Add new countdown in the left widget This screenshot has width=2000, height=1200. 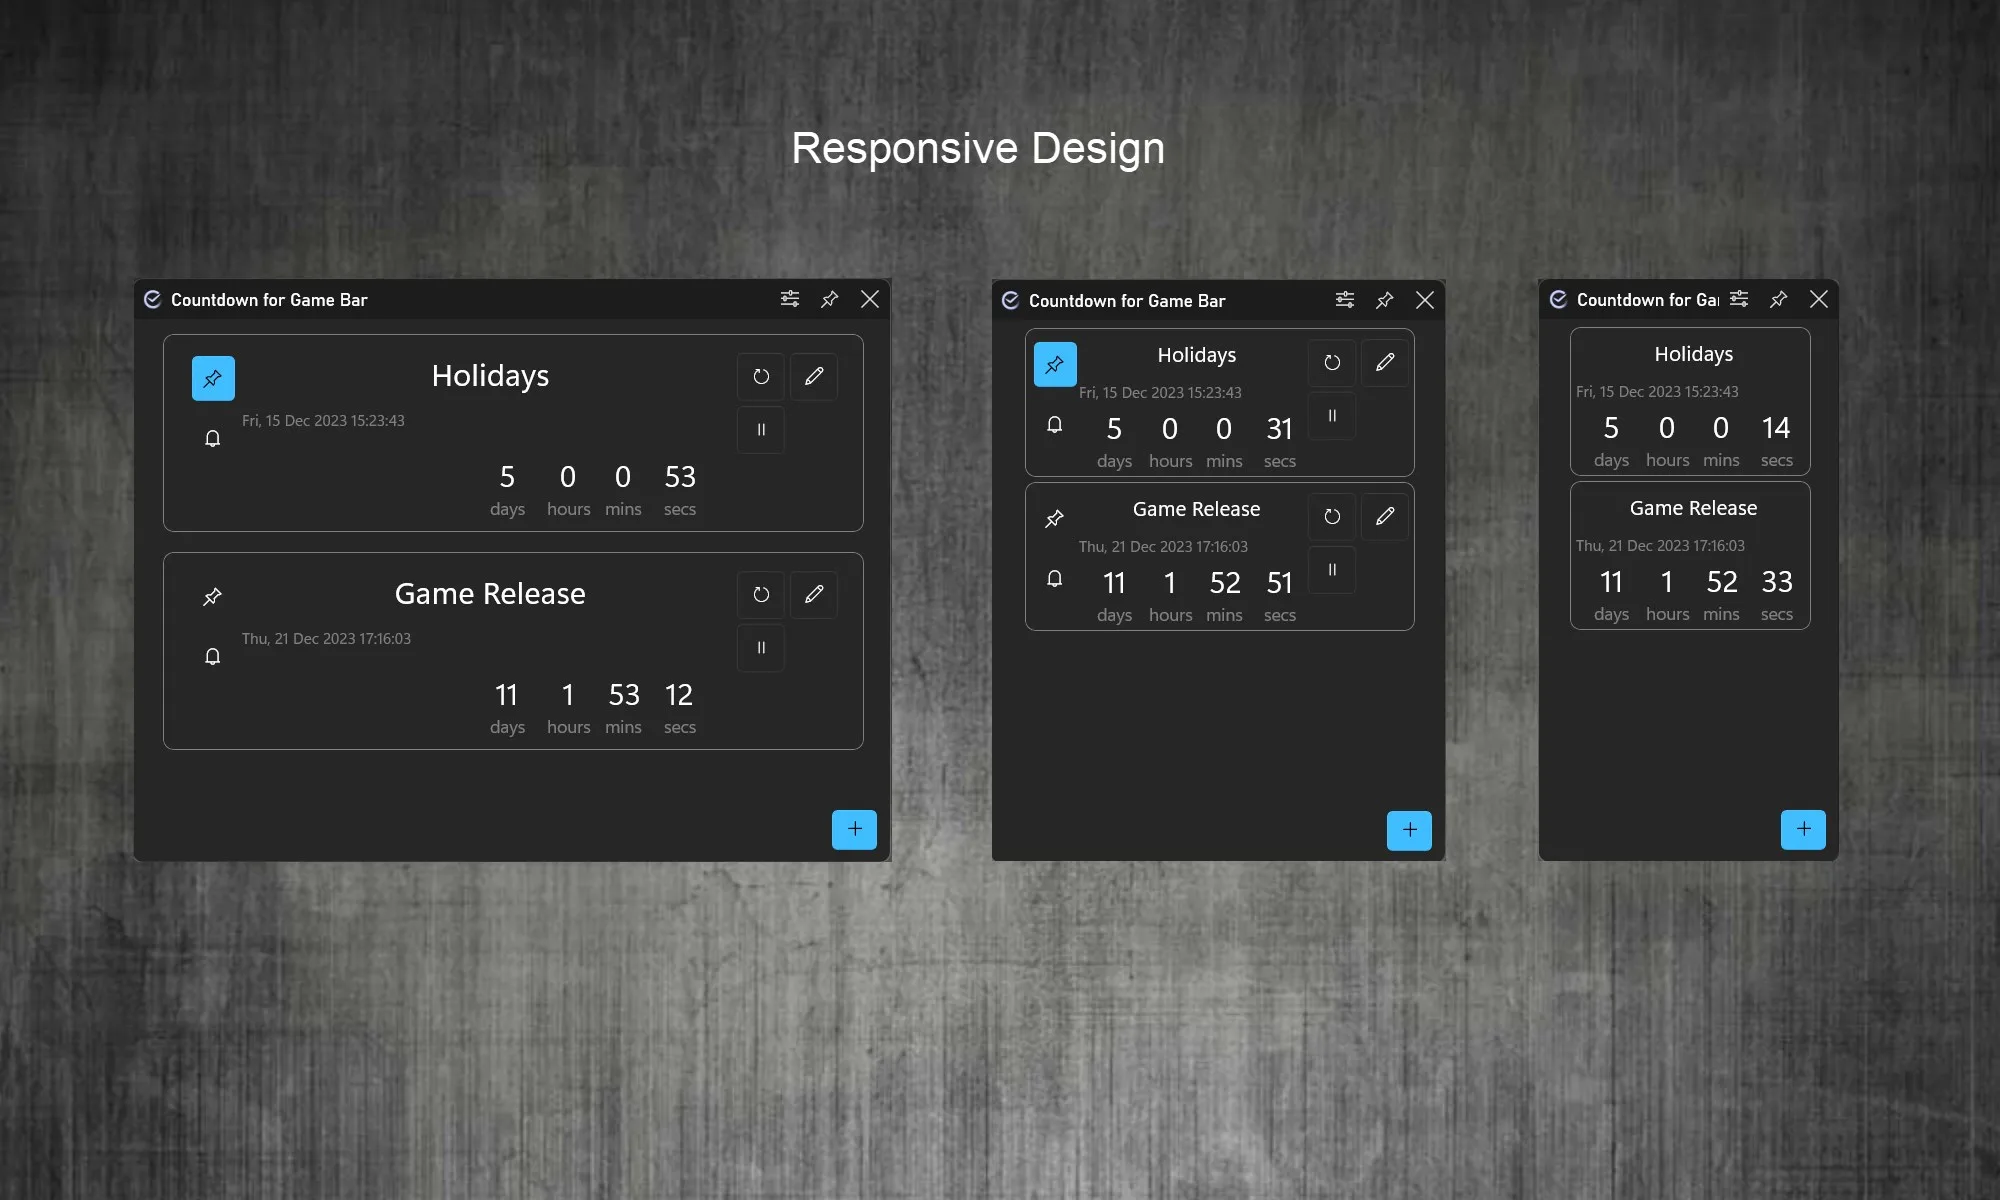854,829
